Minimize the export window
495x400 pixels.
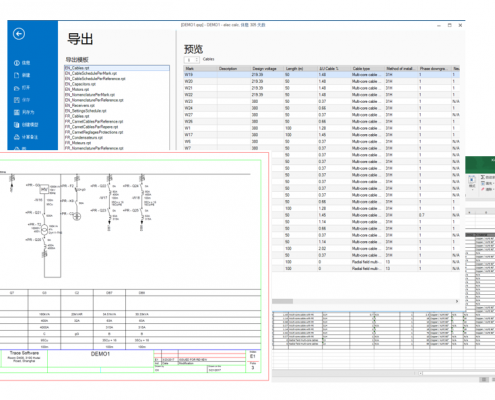pyautogui.click(x=439, y=25)
